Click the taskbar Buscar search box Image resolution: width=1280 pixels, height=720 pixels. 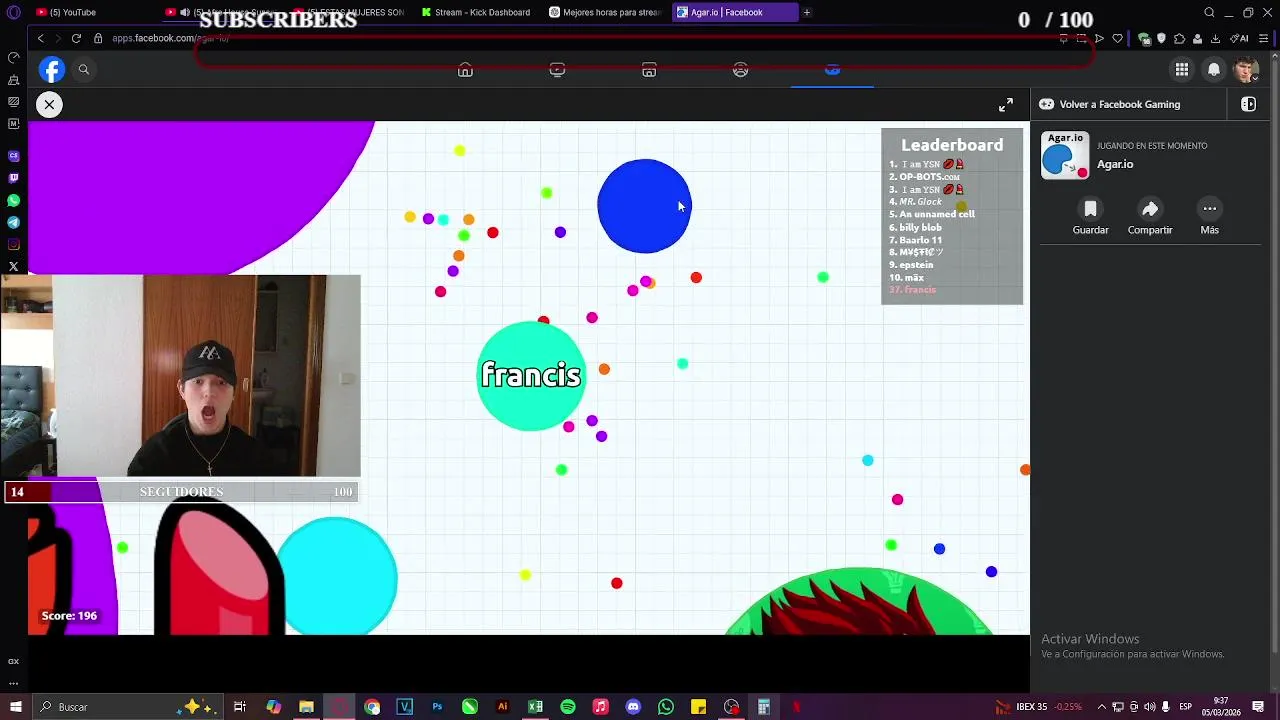130,707
